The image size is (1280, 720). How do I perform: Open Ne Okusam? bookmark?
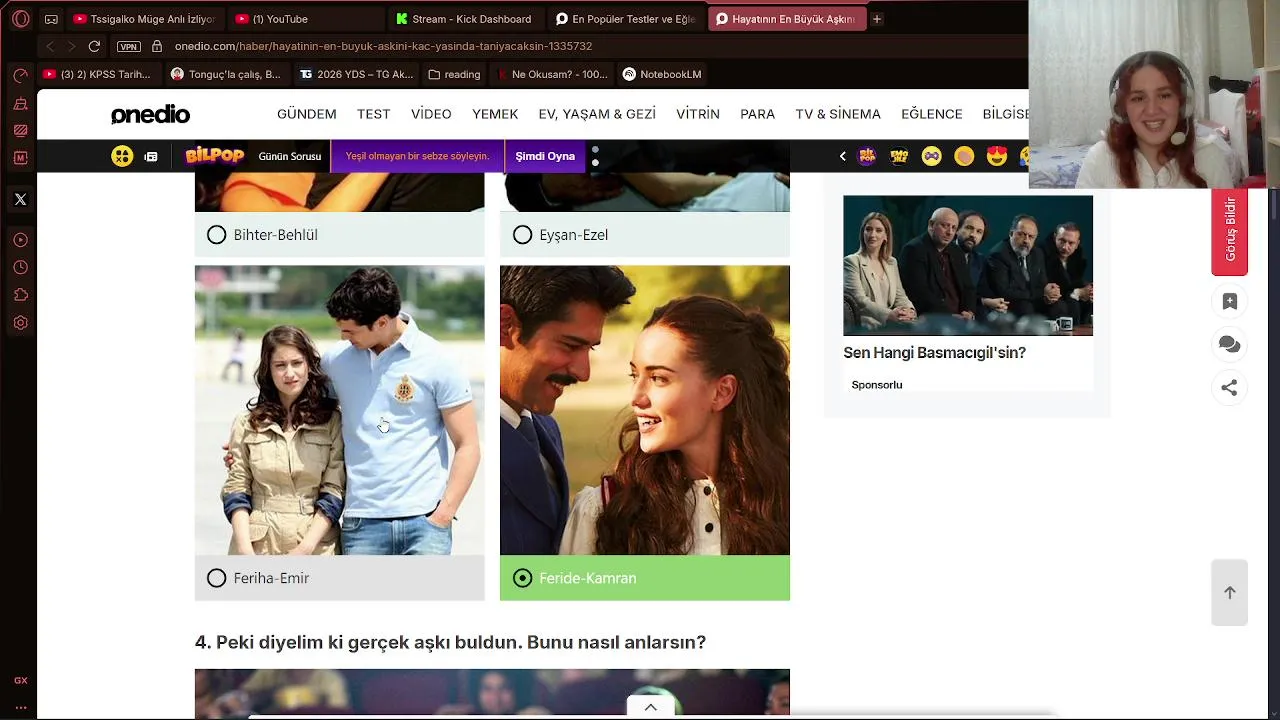[551, 74]
